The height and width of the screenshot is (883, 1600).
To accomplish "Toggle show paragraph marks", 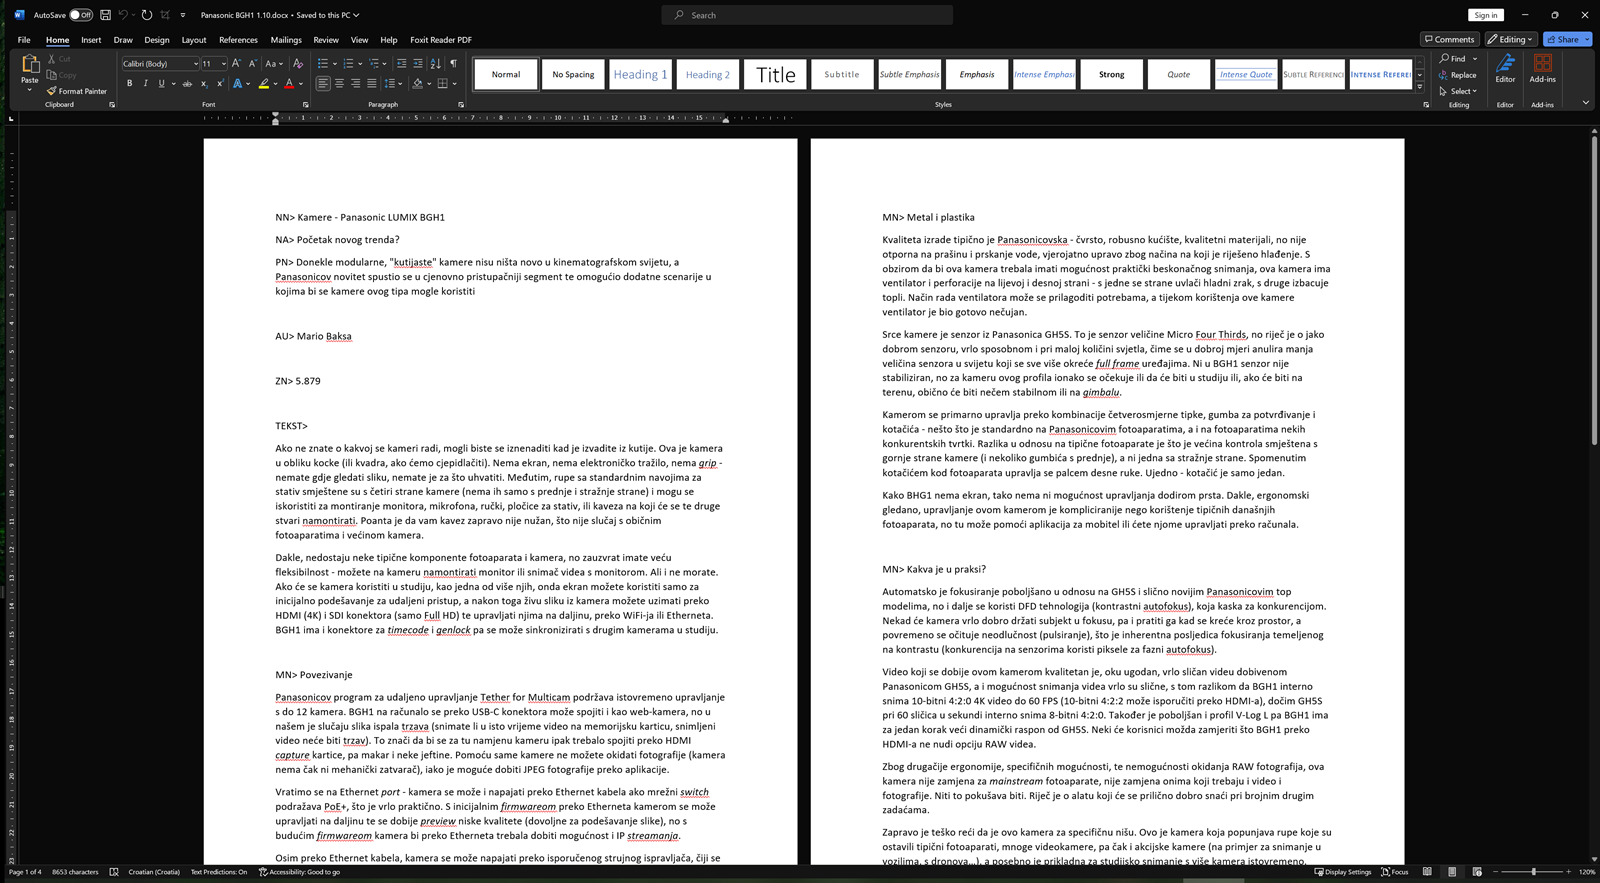I will pos(454,63).
